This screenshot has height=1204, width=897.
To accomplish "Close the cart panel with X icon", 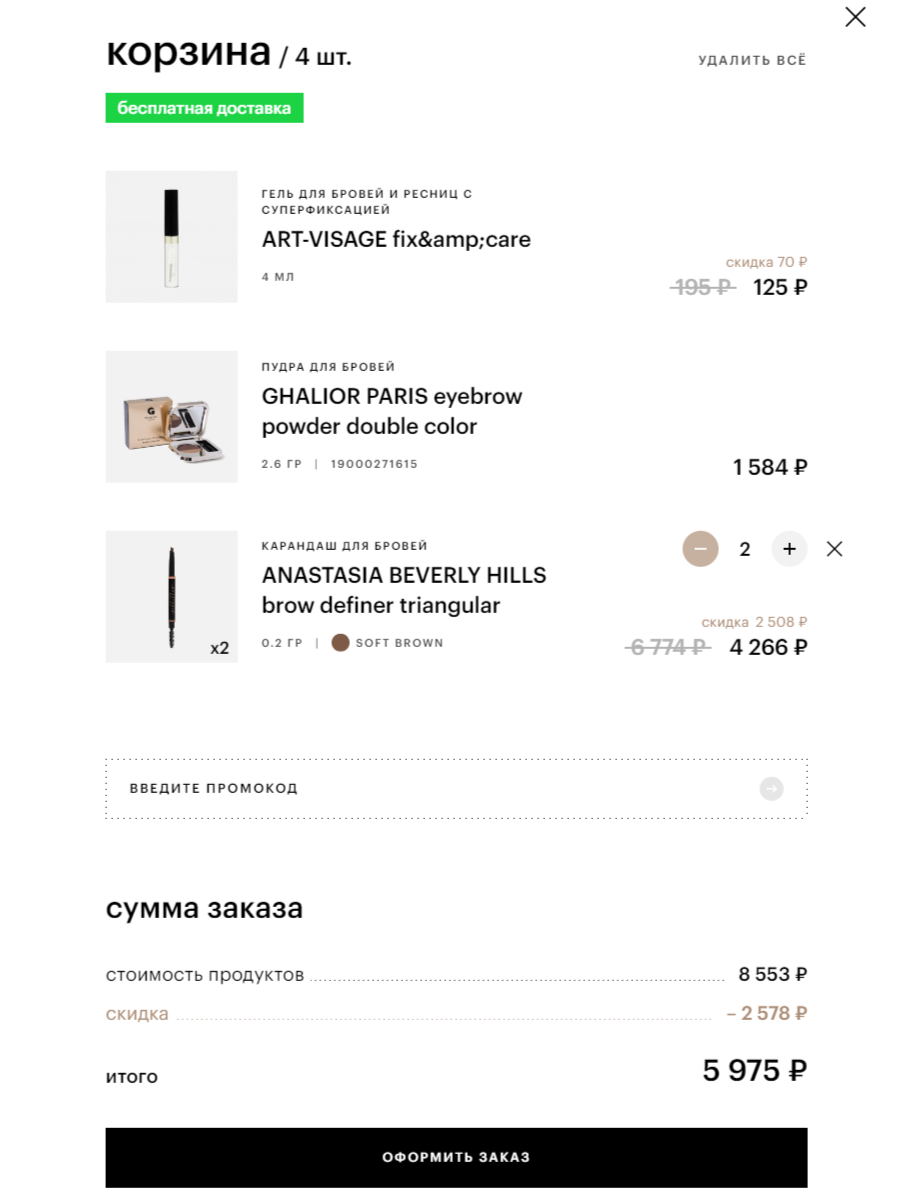I will (x=855, y=17).
